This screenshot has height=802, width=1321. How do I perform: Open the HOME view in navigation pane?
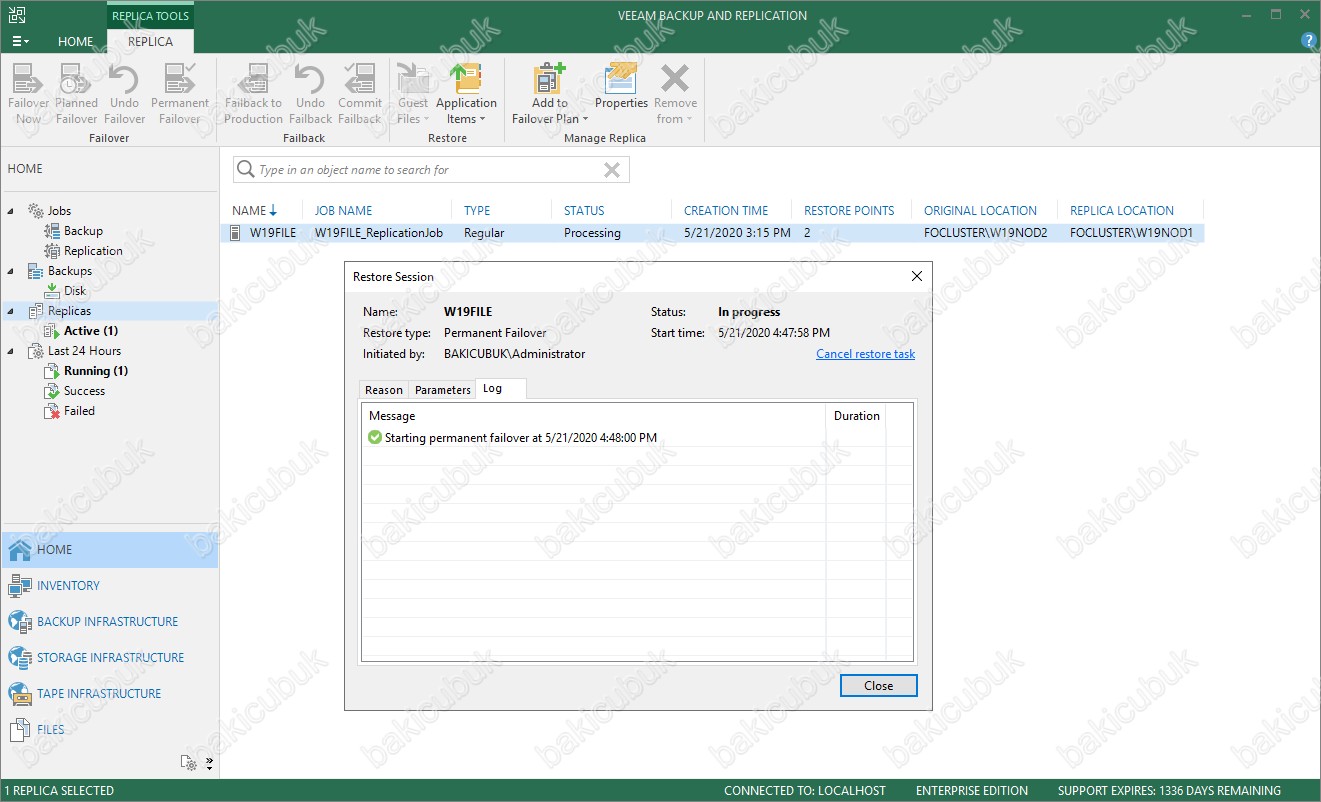(x=109, y=550)
